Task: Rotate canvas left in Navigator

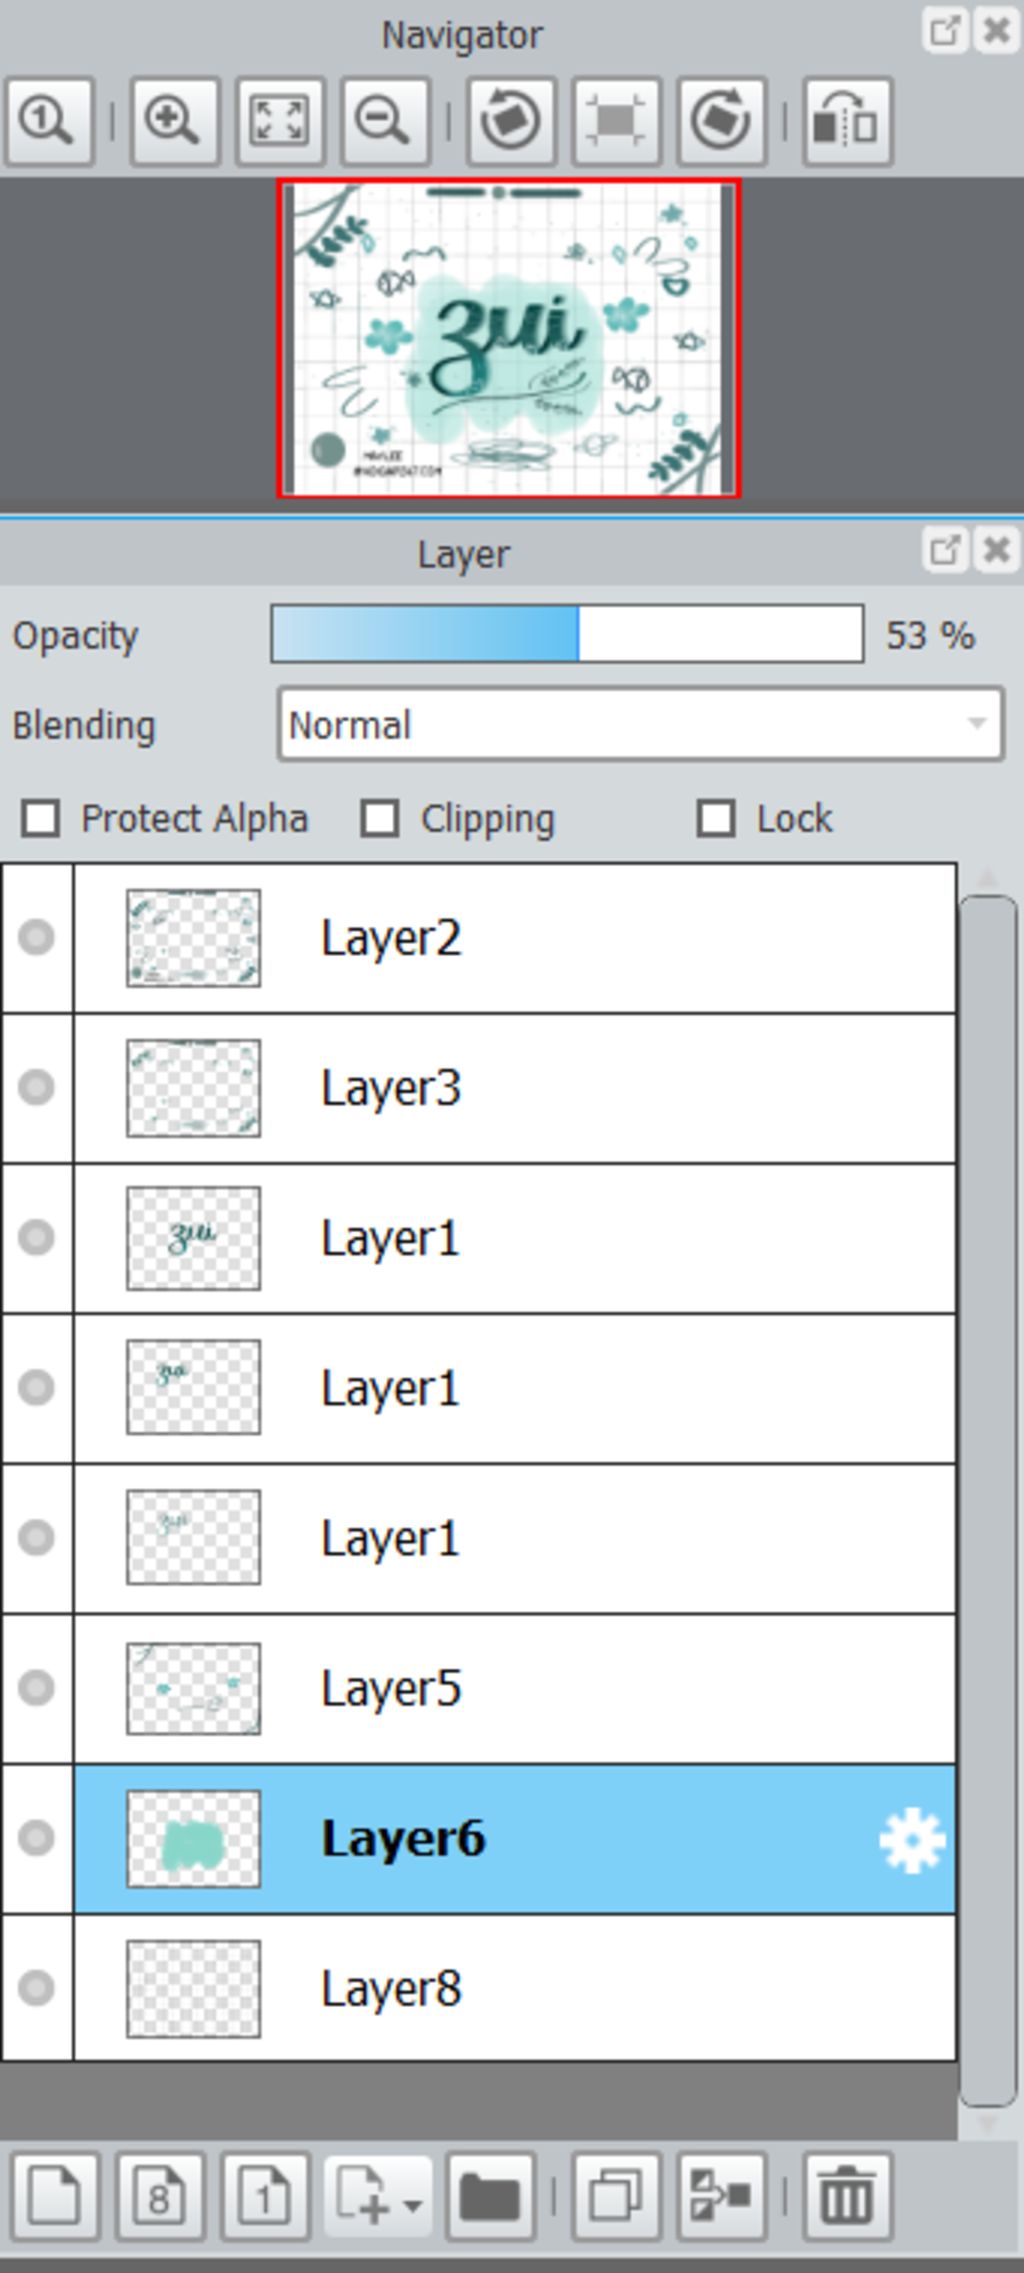Action: point(511,121)
